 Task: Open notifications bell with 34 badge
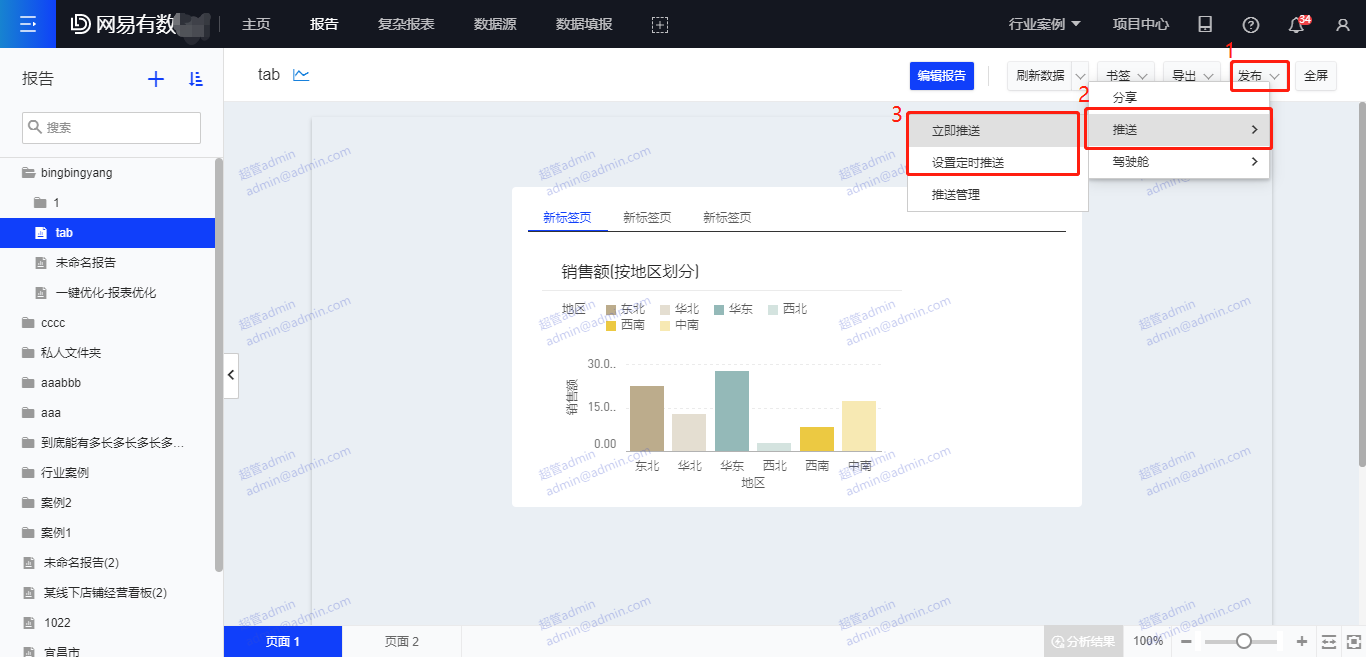(1297, 25)
